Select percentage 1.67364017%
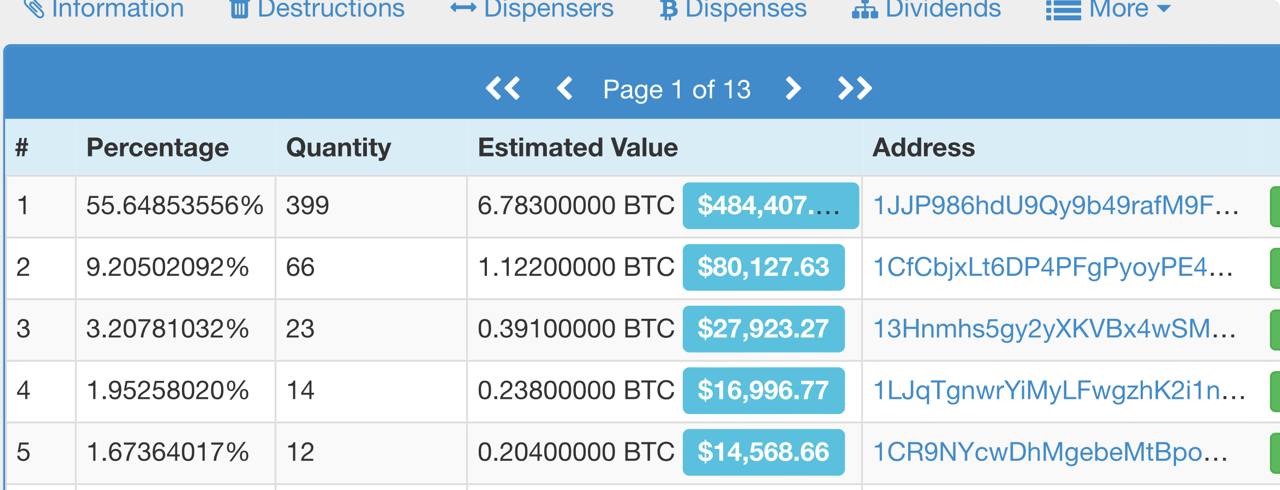The image size is (1280, 490). click(168, 452)
